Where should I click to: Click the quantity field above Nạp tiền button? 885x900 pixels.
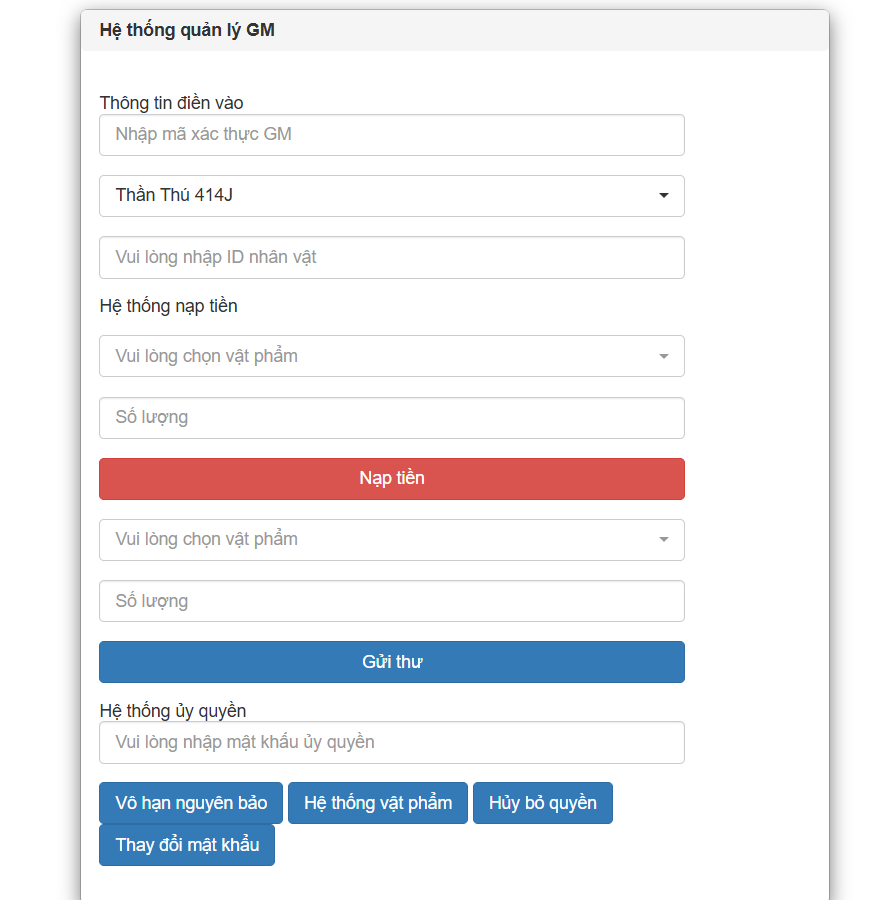391,418
